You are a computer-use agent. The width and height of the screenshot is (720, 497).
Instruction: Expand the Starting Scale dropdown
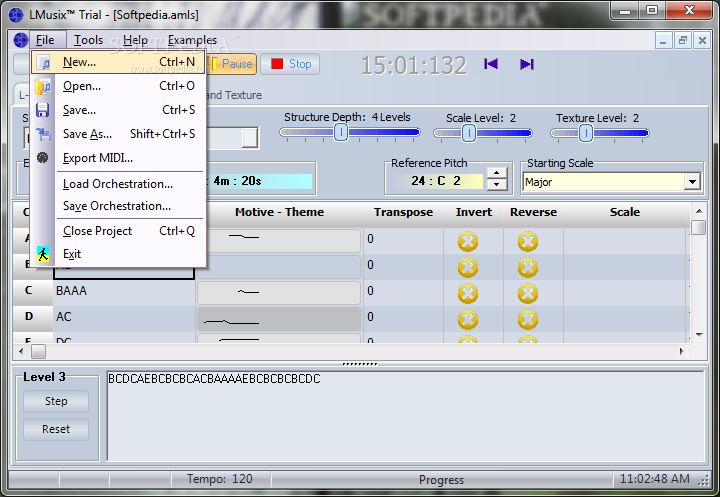click(692, 182)
